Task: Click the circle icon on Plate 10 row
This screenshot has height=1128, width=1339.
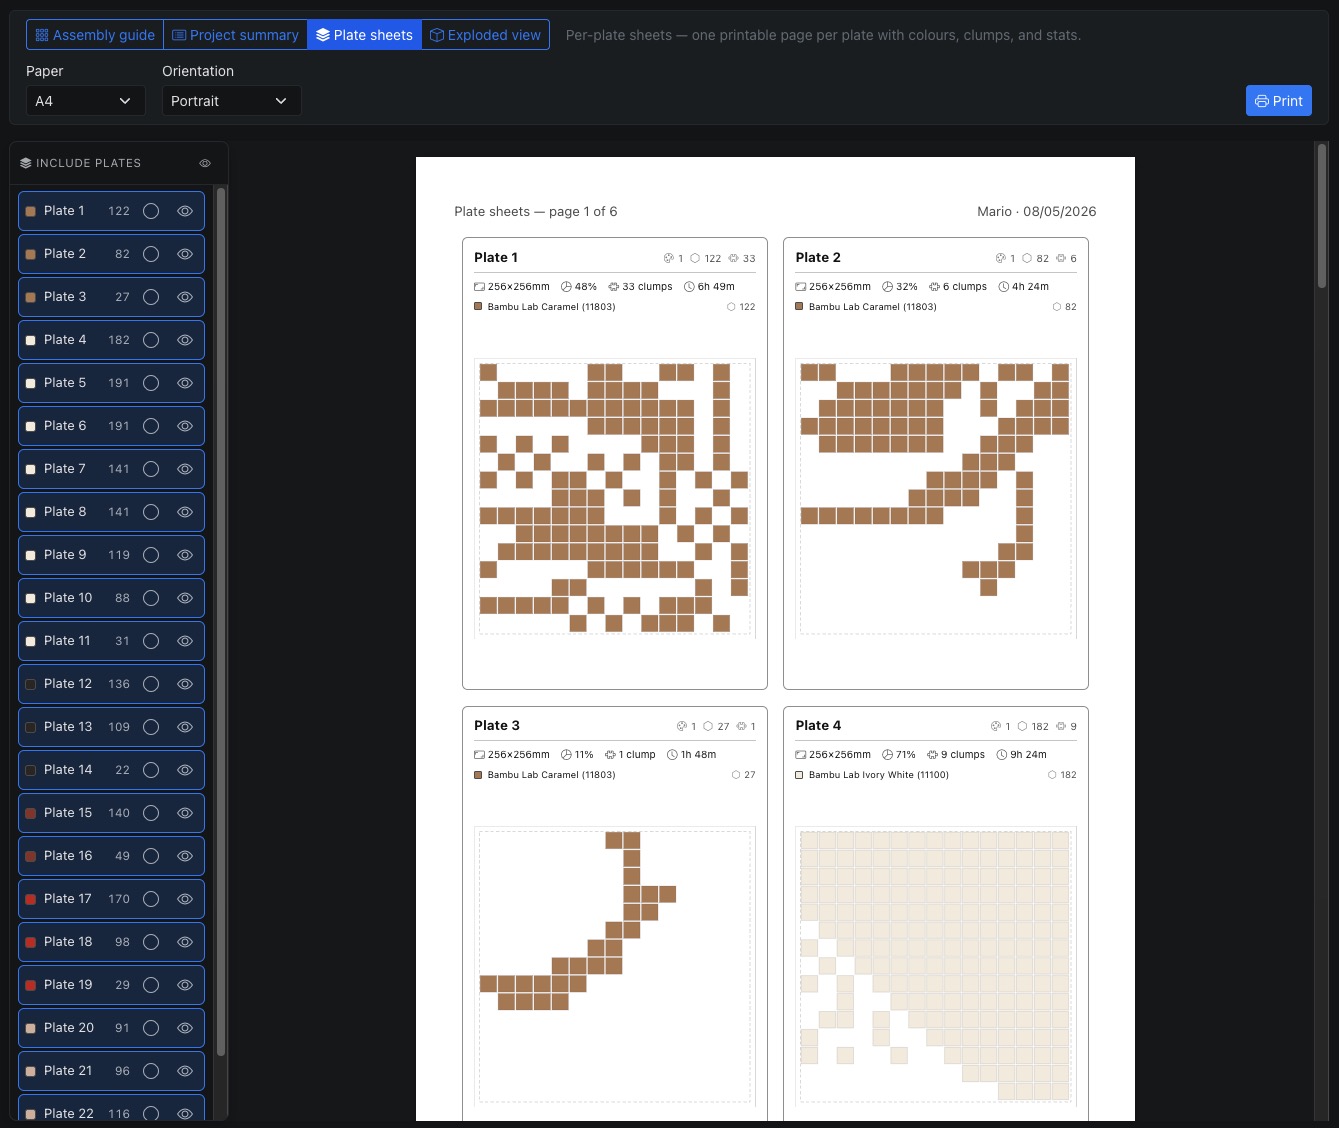Action: coord(151,598)
